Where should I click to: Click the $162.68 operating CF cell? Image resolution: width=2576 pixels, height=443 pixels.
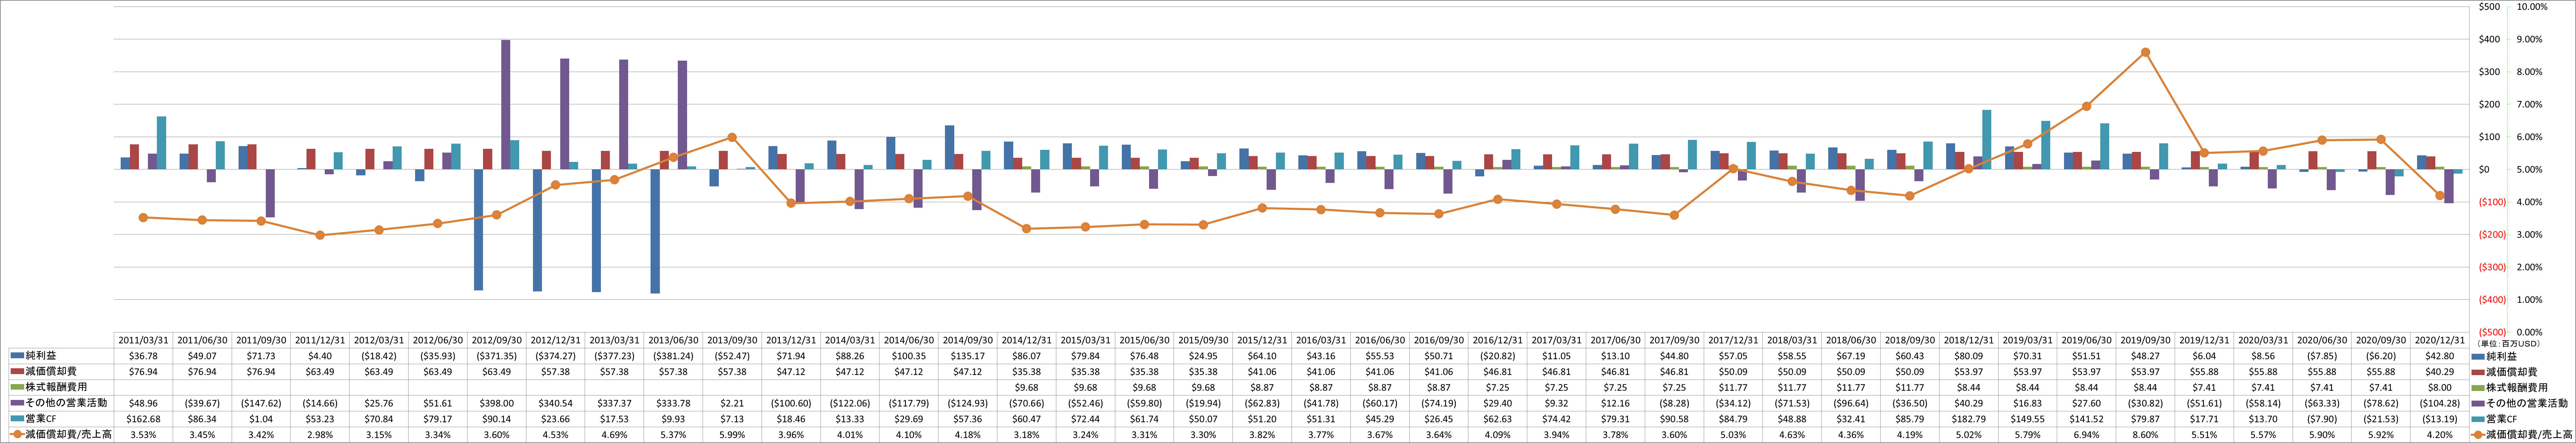tap(143, 419)
